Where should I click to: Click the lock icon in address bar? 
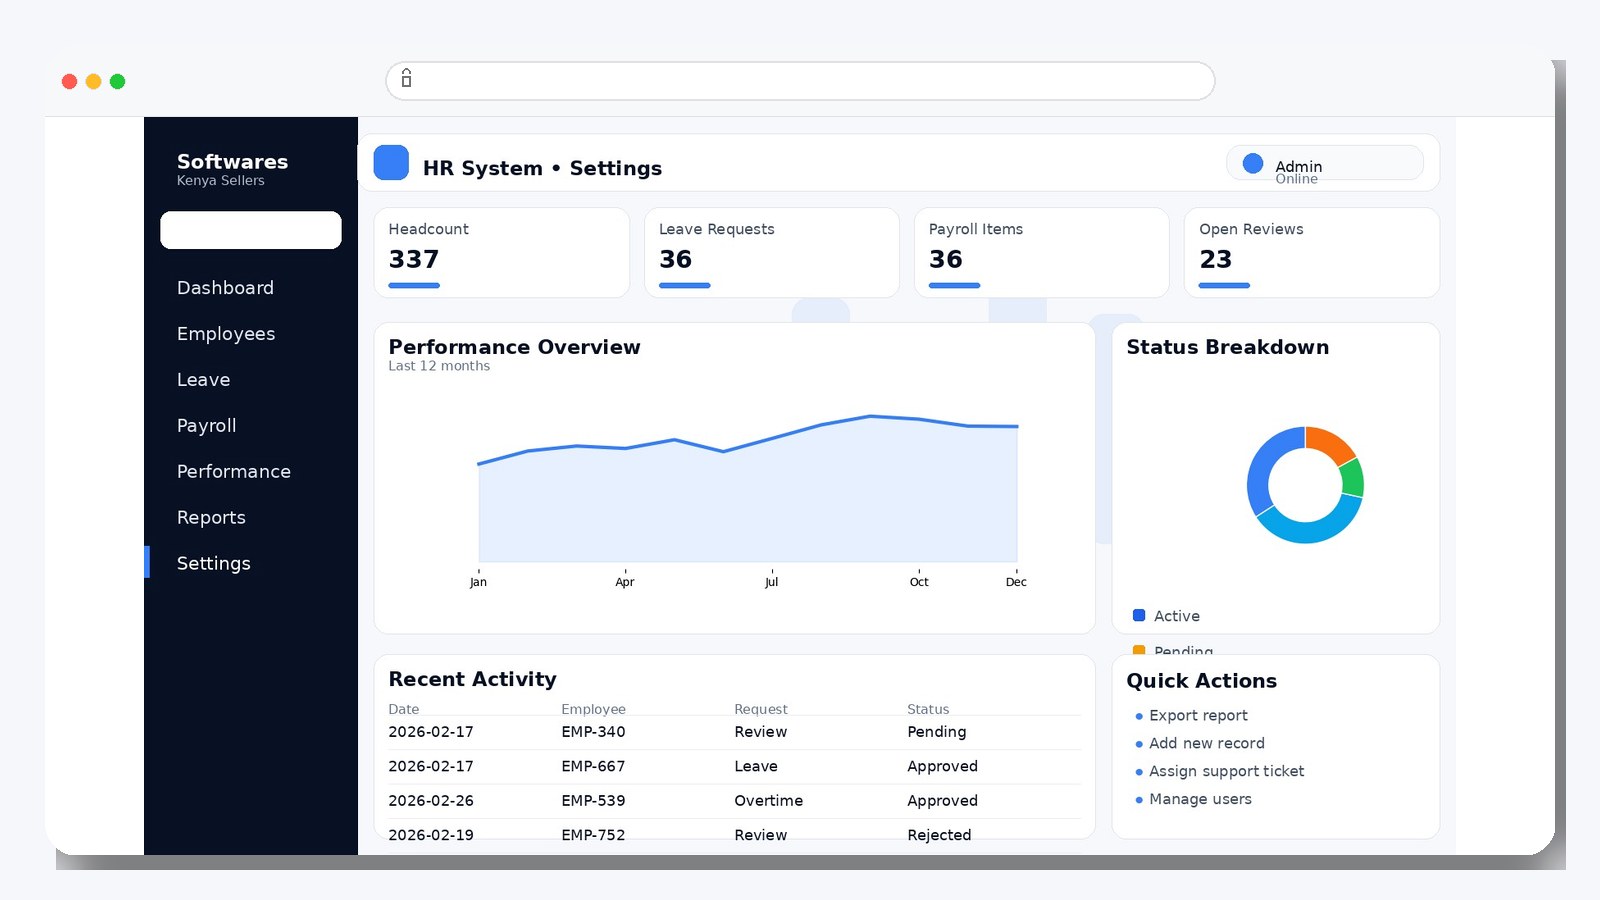406,80
